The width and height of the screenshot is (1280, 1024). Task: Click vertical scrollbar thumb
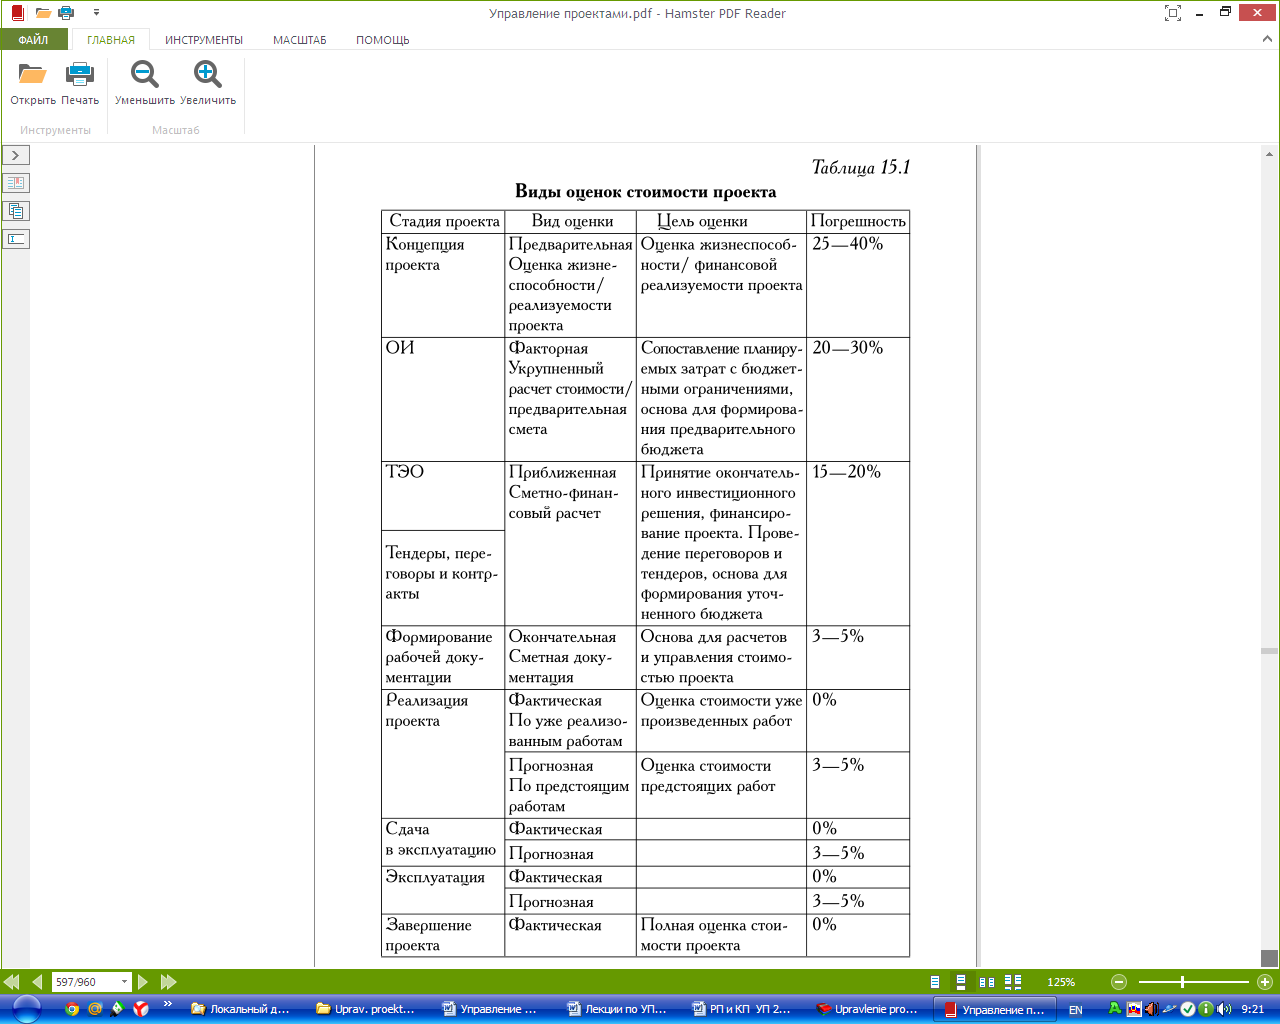[x=1270, y=651]
